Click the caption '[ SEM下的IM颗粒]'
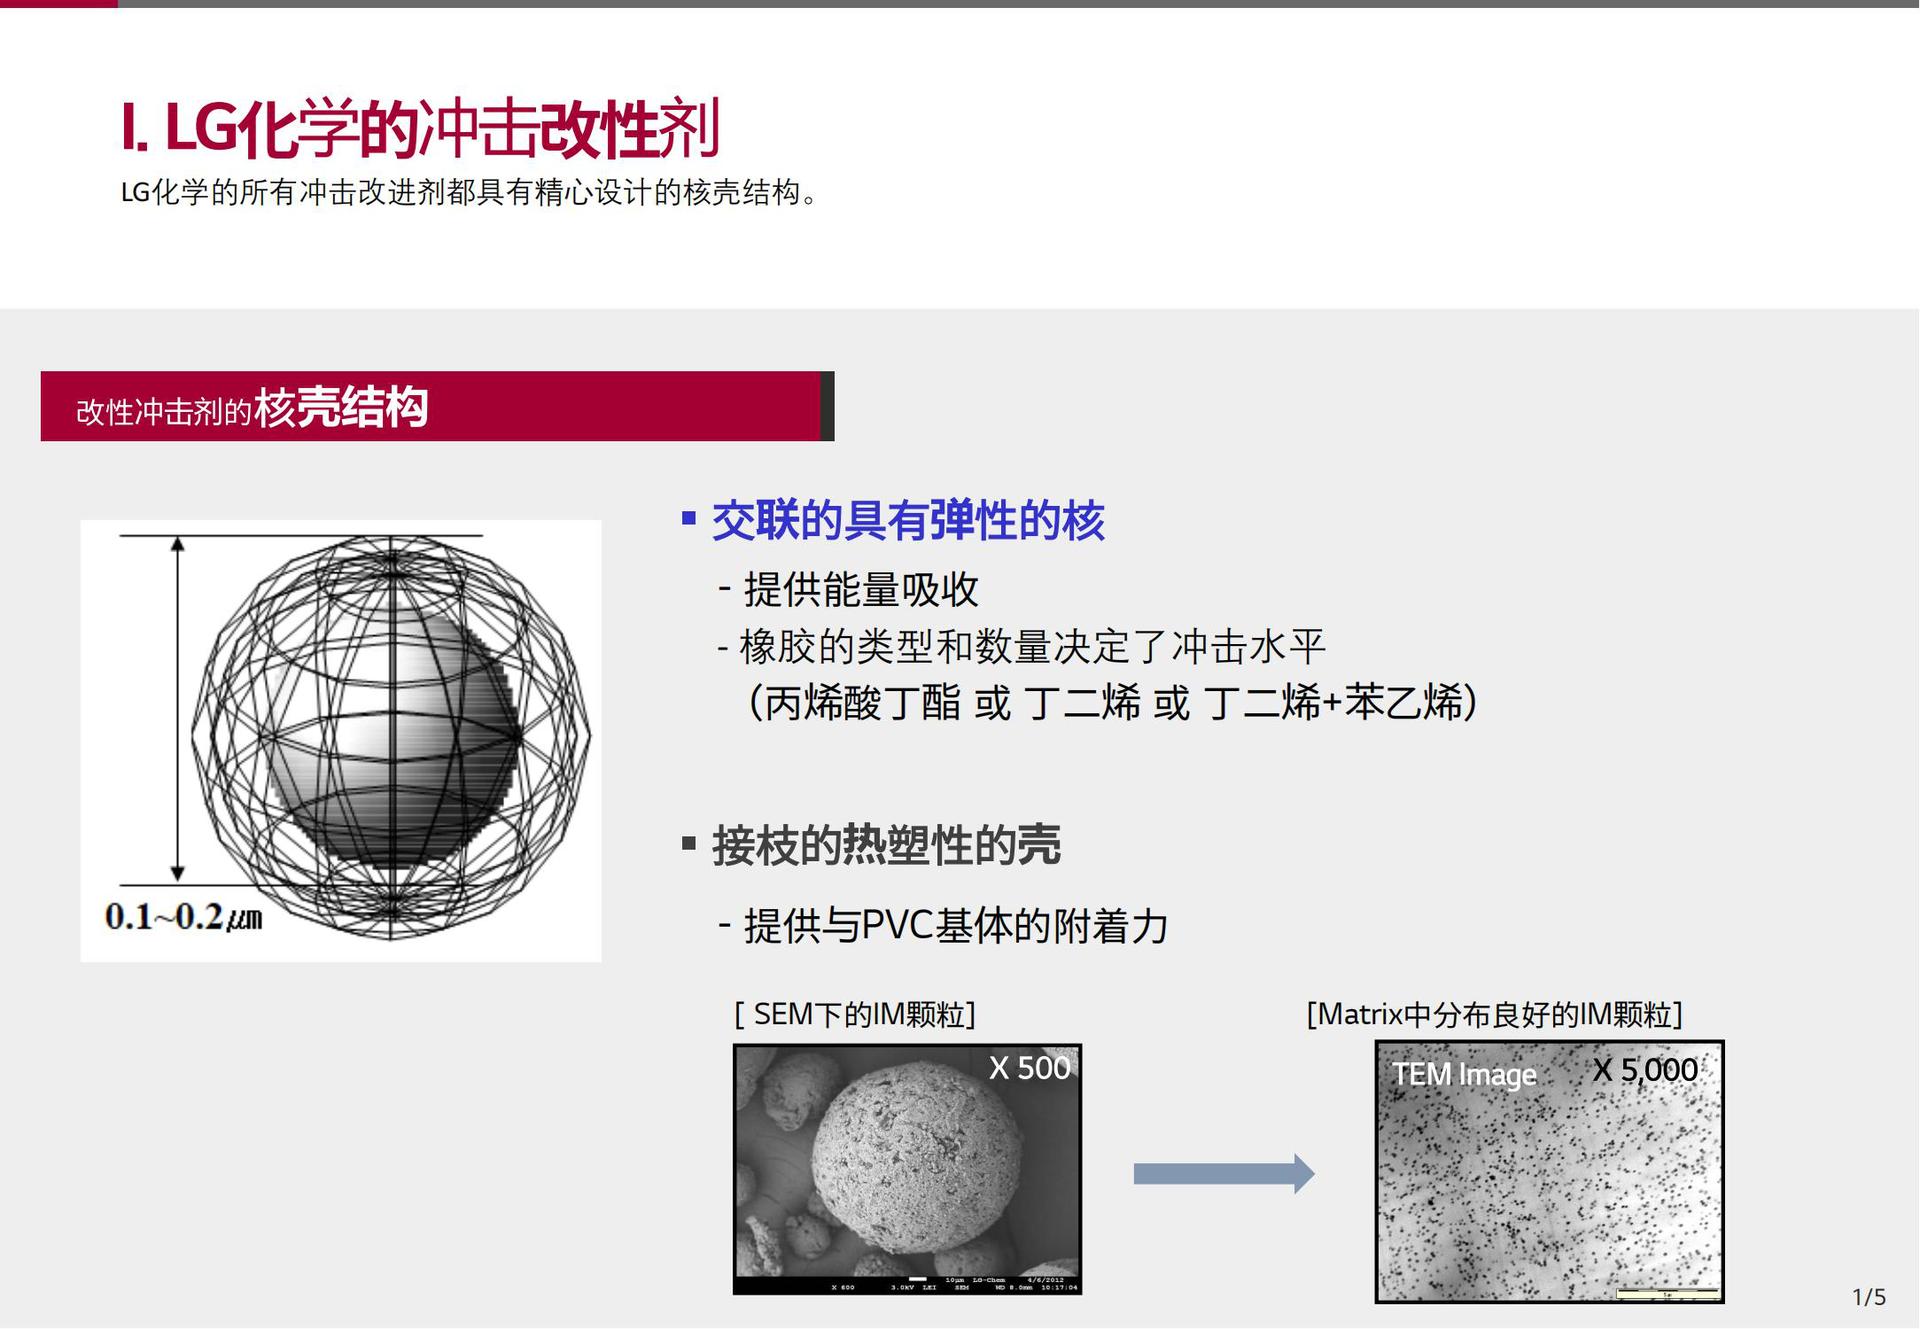Image resolution: width=1920 pixels, height=1329 pixels. pyautogui.click(x=855, y=1015)
